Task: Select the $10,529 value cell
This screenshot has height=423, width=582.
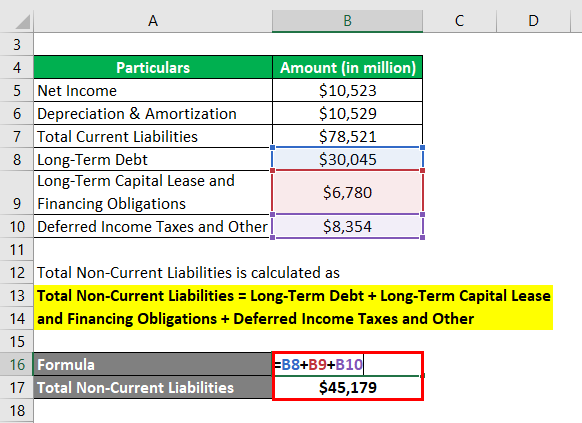Action: pyautogui.click(x=347, y=114)
